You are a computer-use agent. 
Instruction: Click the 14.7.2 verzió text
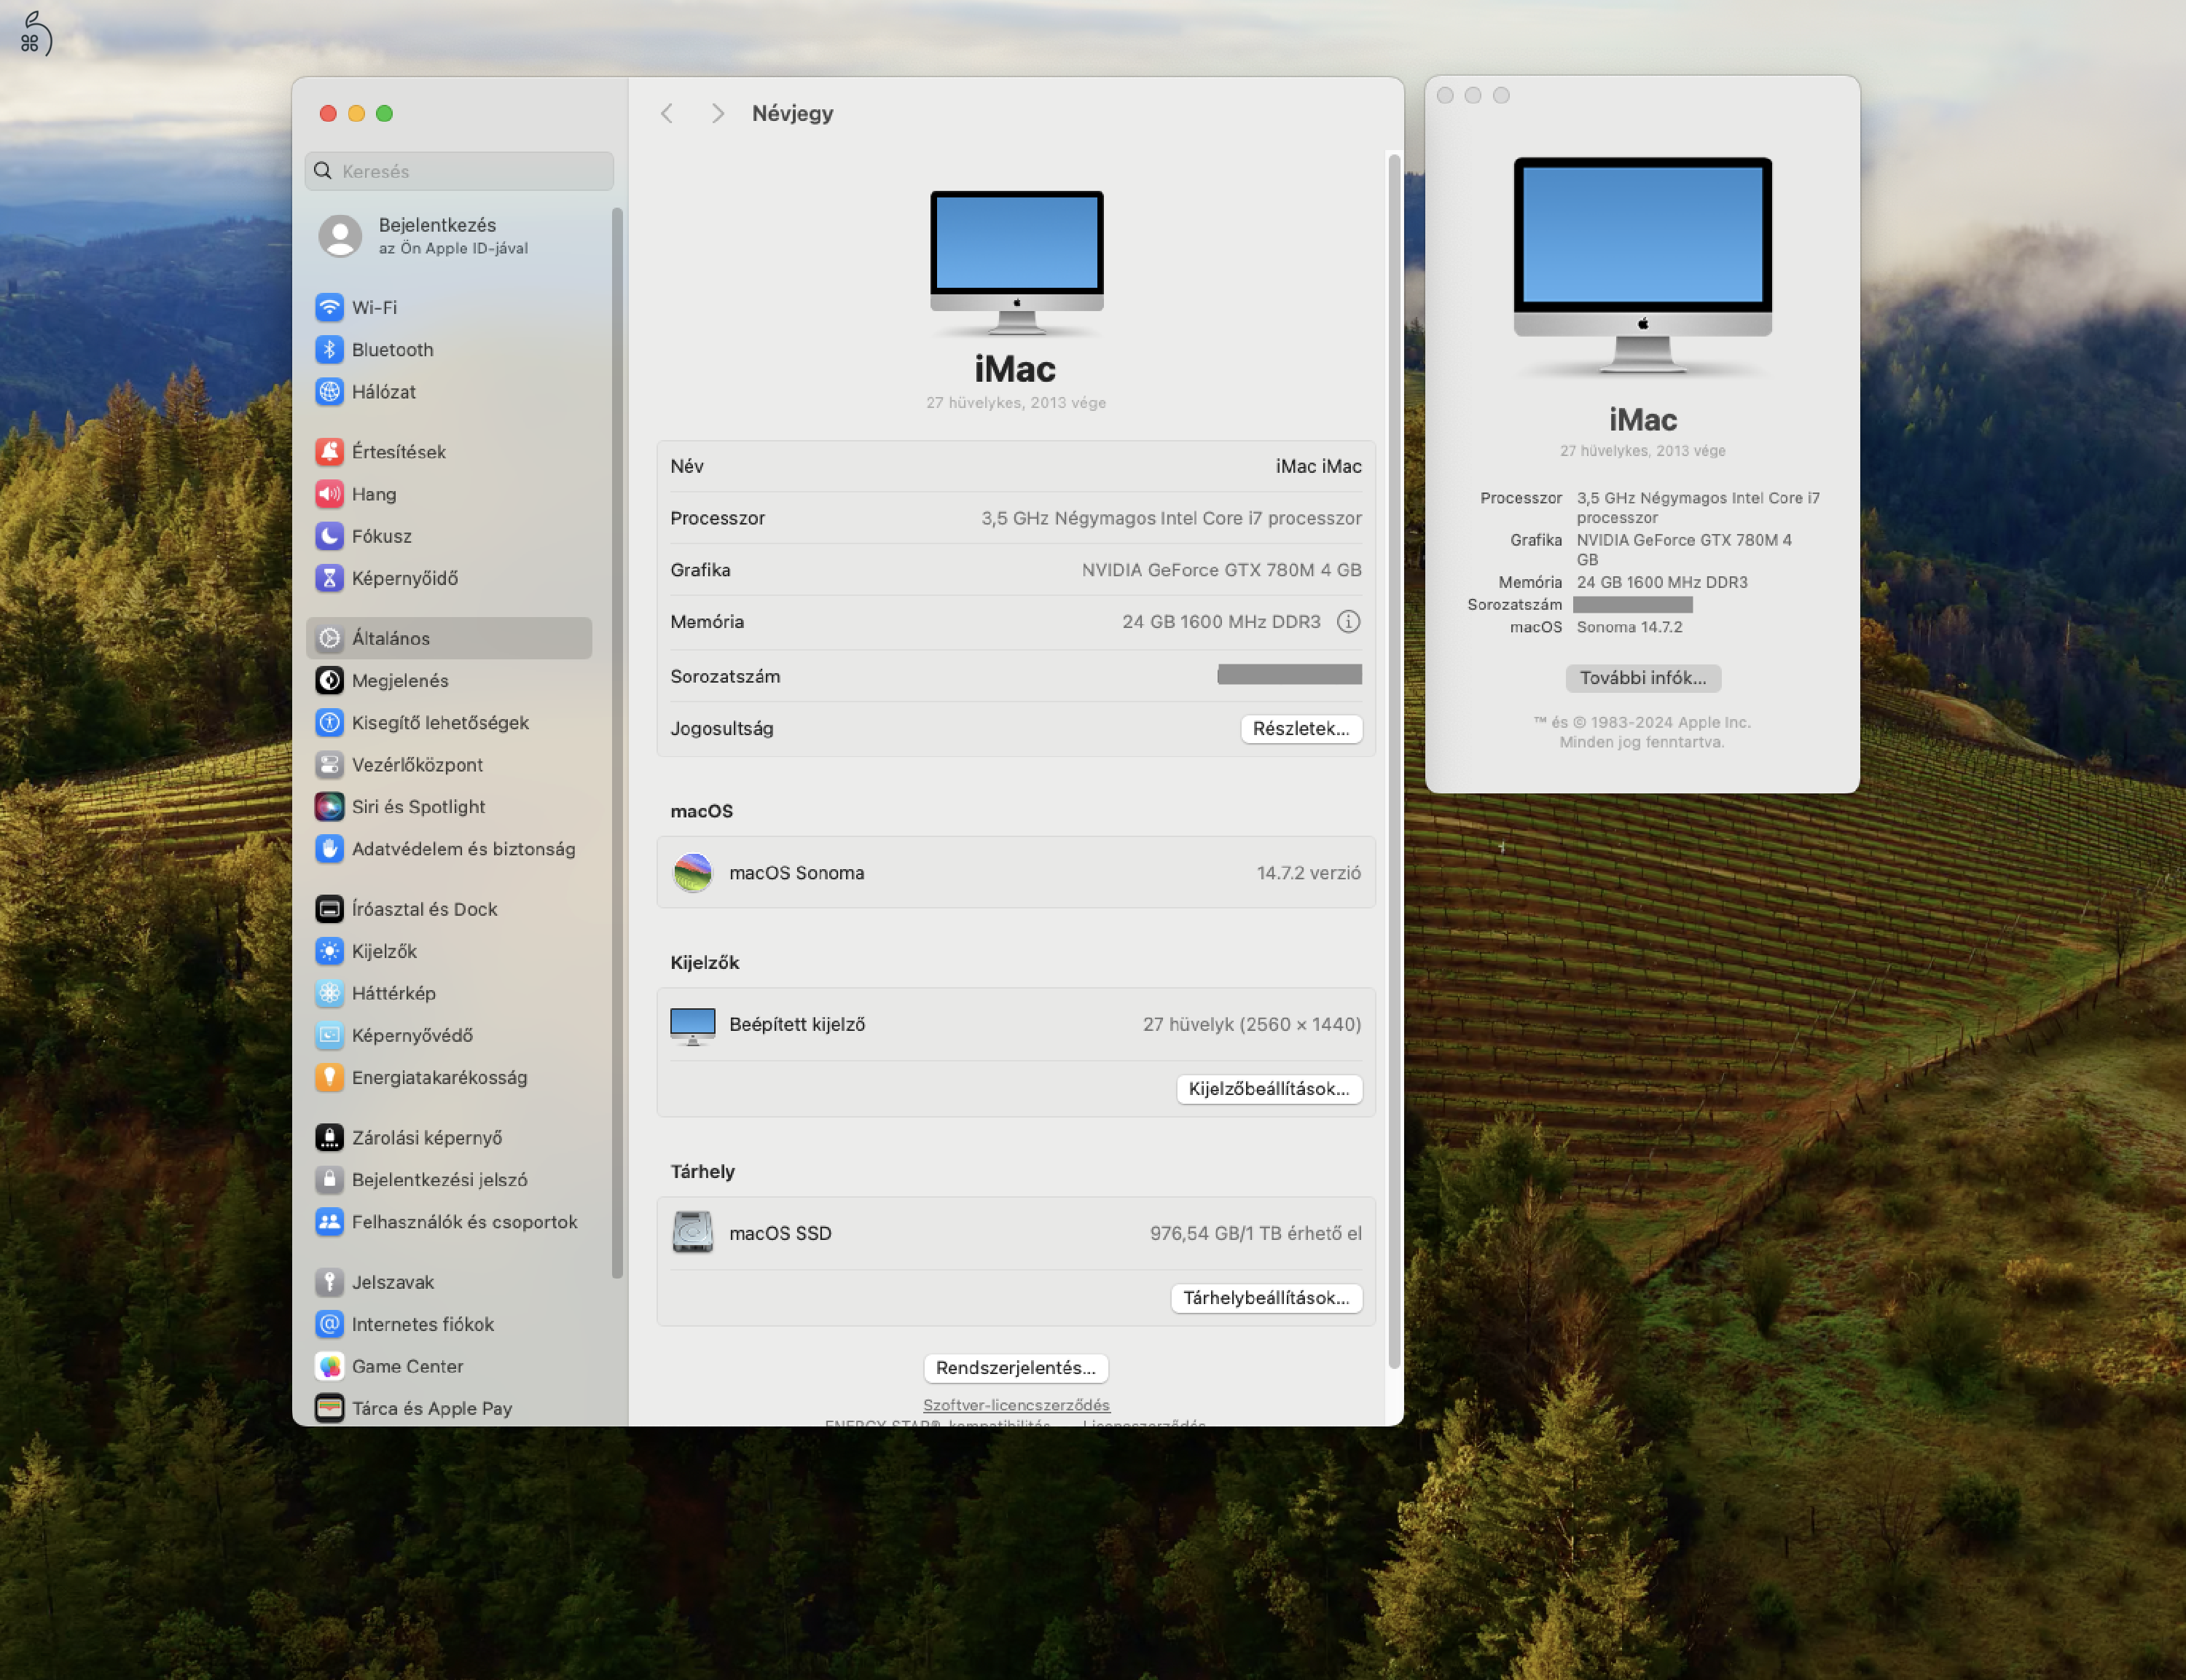coord(1308,872)
